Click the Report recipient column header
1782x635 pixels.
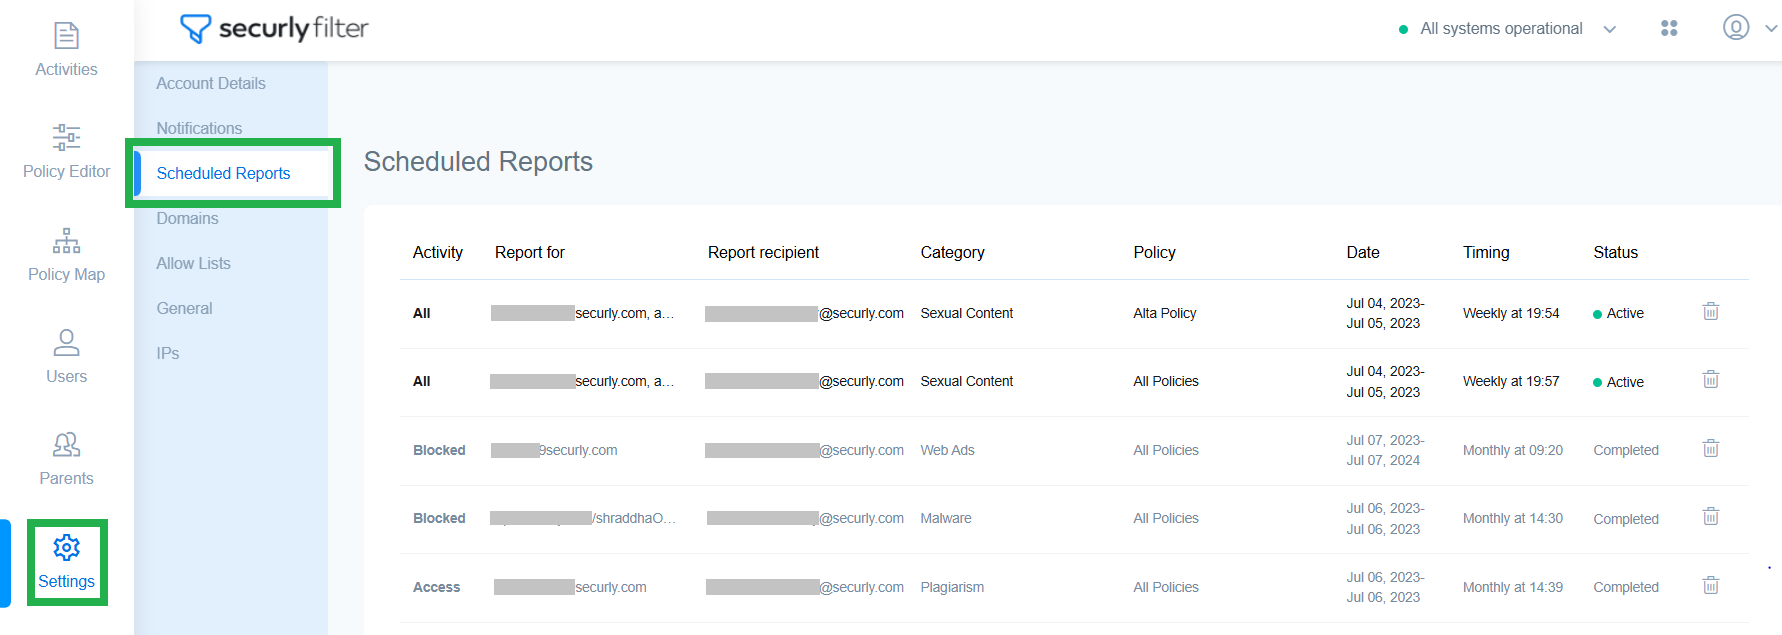[763, 252]
